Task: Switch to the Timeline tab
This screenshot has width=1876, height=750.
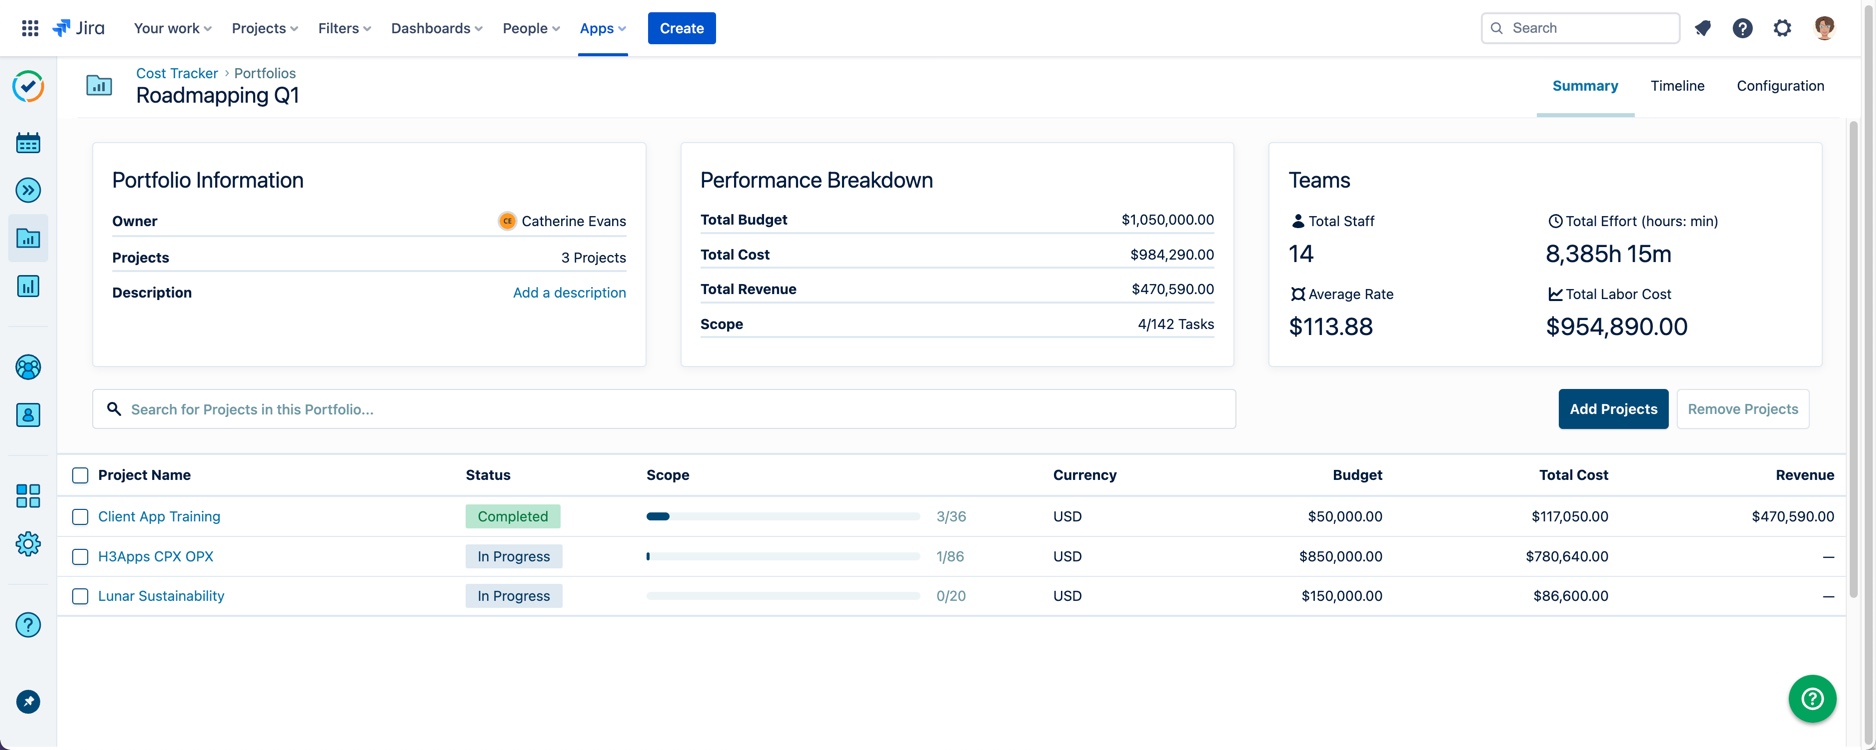Action: 1677,86
